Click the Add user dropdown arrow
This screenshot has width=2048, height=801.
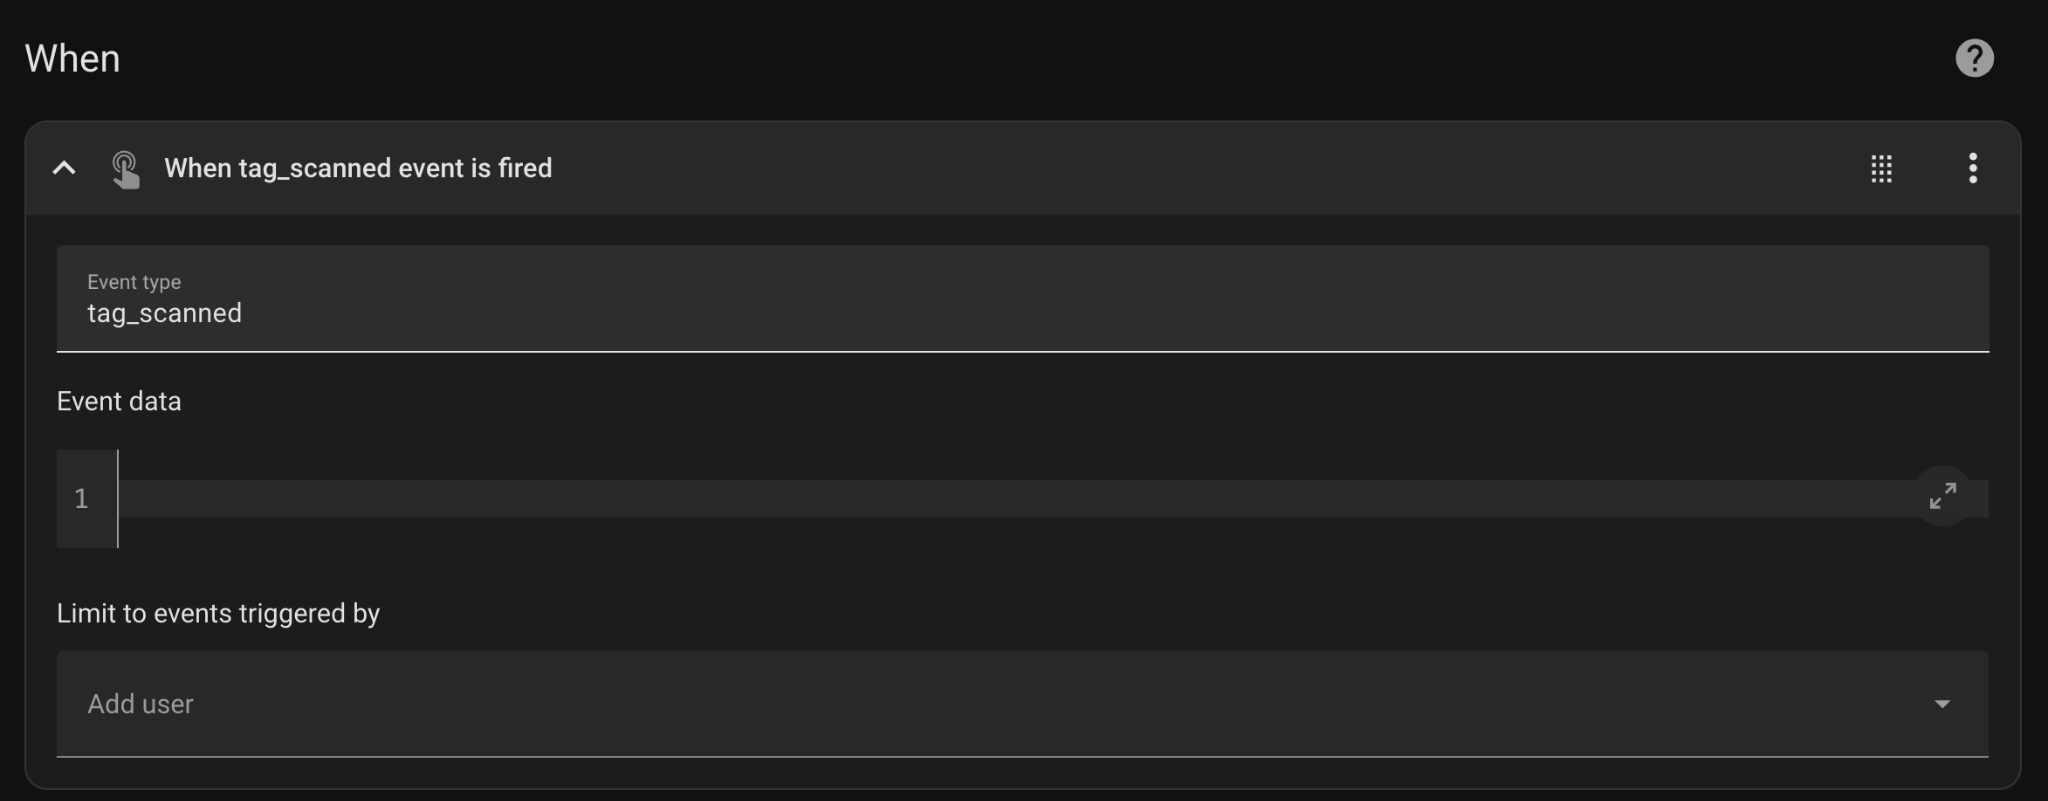coord(1942,704)
